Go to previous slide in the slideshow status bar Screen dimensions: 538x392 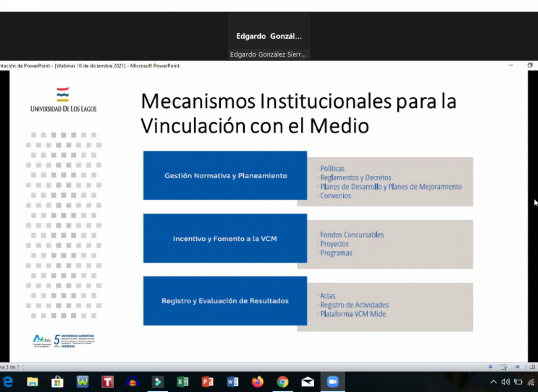(x=490, y=367)
